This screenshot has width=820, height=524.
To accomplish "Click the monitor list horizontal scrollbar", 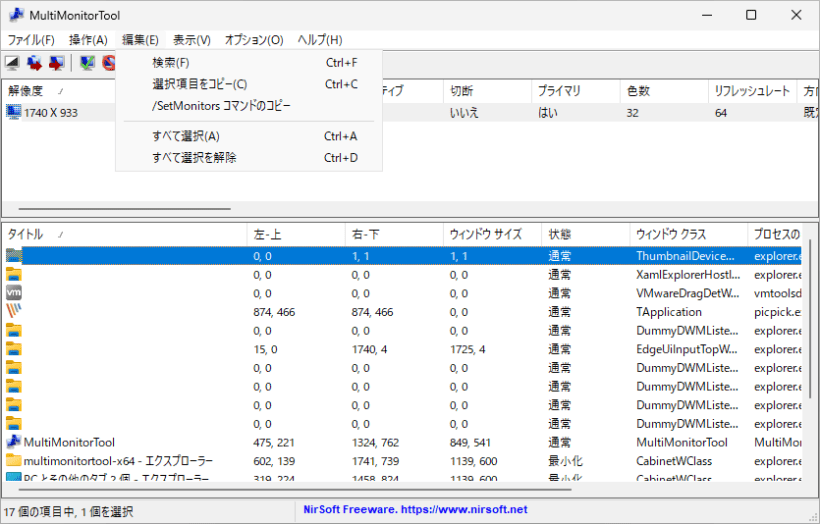I will [124, 209].
